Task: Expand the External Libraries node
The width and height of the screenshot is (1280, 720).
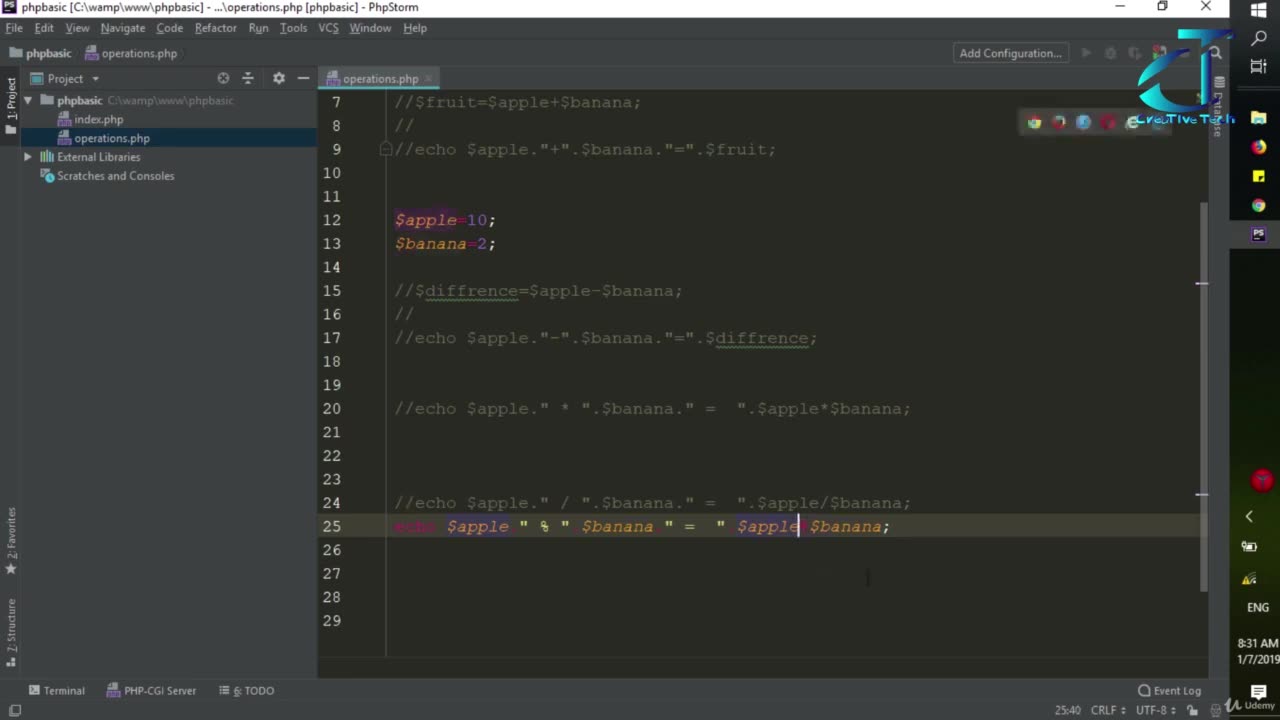Action: point(28,157)
